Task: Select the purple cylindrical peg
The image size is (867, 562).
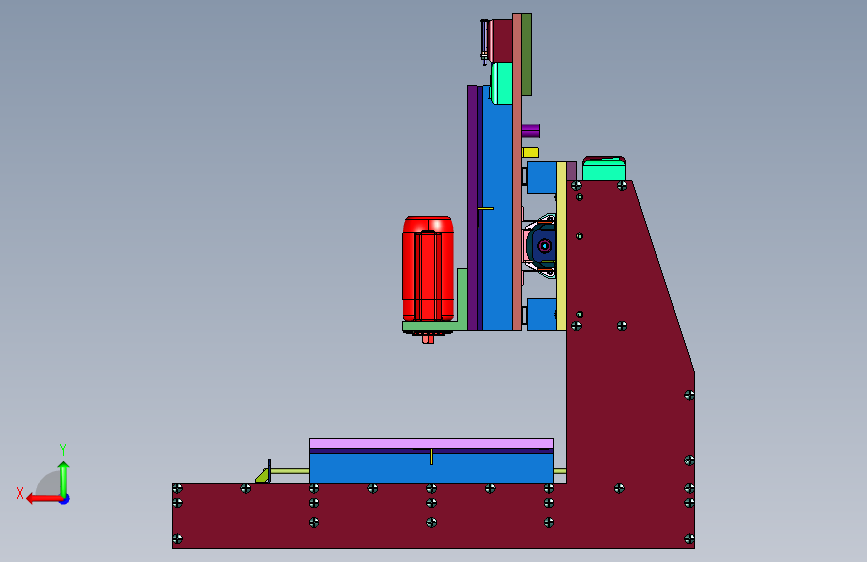Action: pos(531,131)
